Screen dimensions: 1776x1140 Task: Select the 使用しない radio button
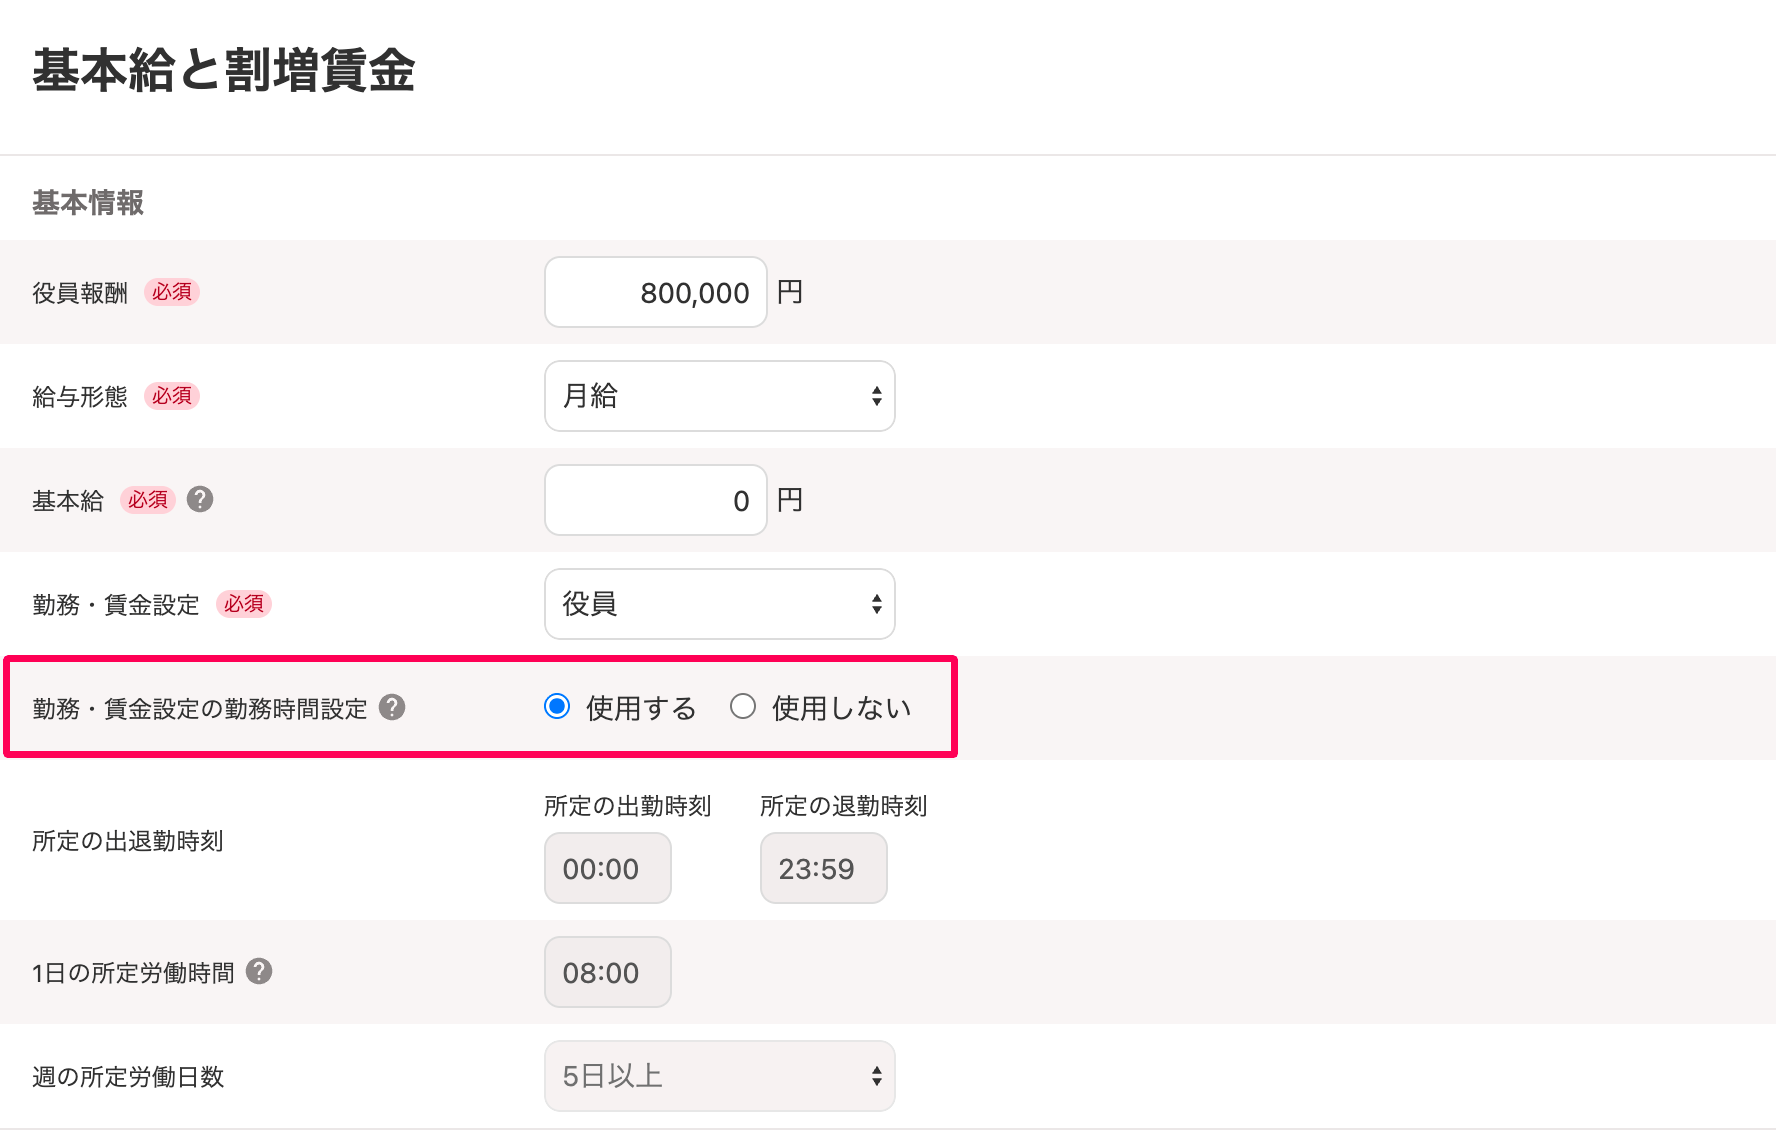pyautogui.click(x=743, y=707)
